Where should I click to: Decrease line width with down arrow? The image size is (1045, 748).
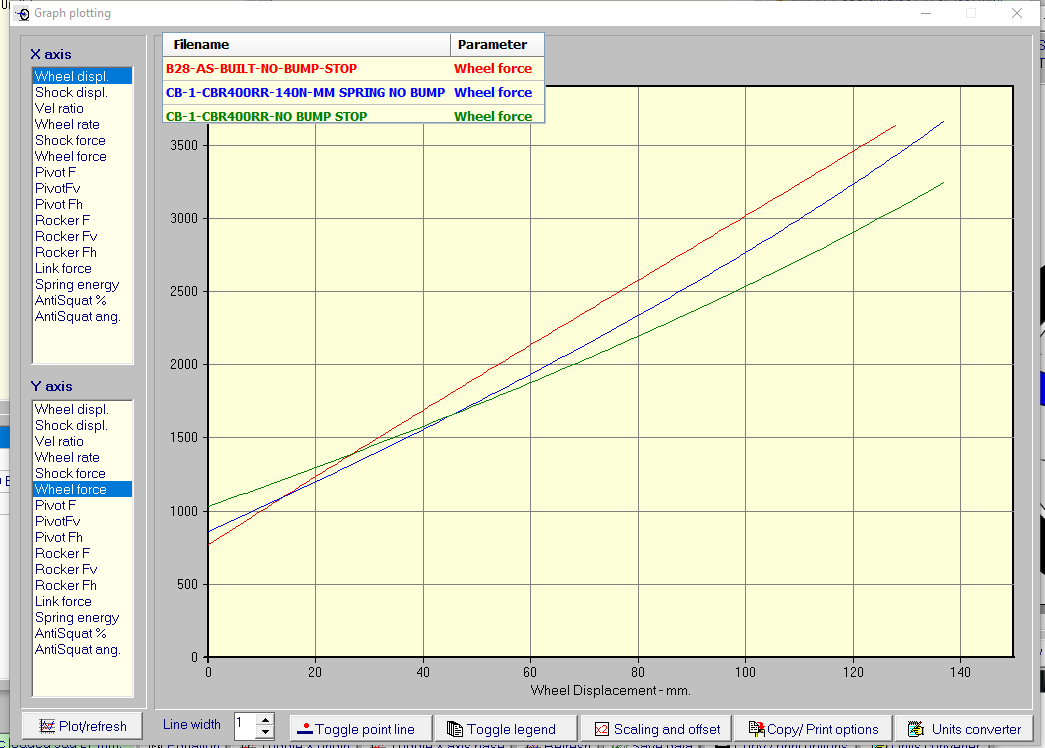point(265,733)
